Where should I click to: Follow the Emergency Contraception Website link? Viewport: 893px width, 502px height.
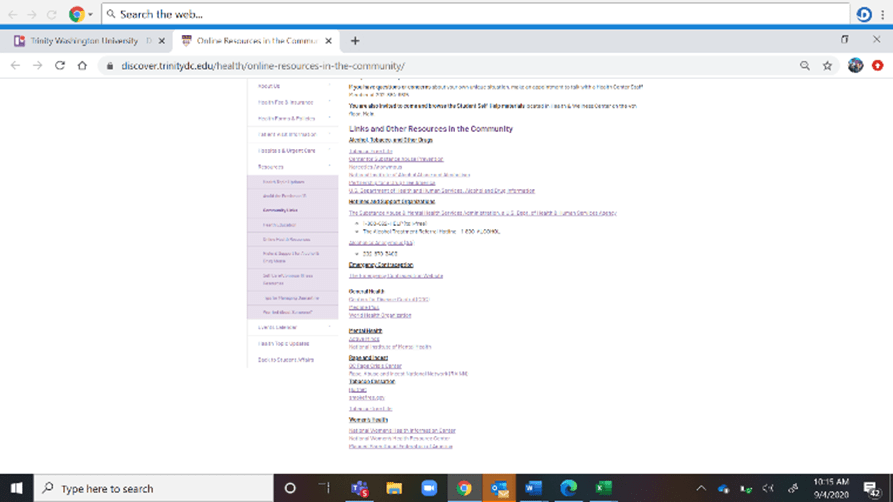tap(396, 276)
